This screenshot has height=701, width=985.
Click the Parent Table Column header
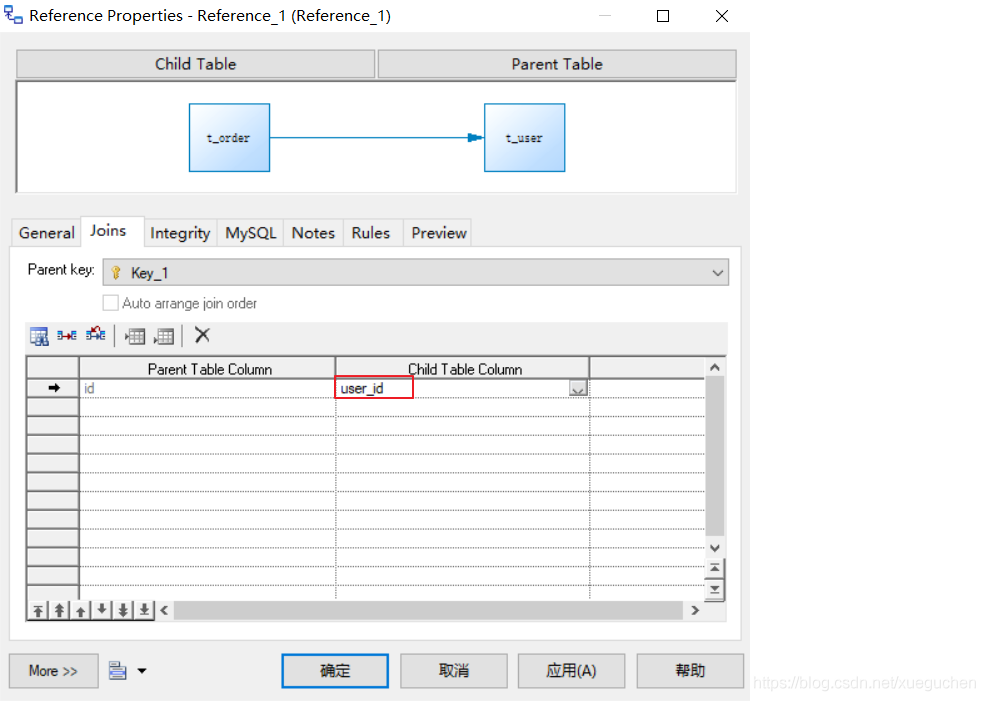[207, 369]
